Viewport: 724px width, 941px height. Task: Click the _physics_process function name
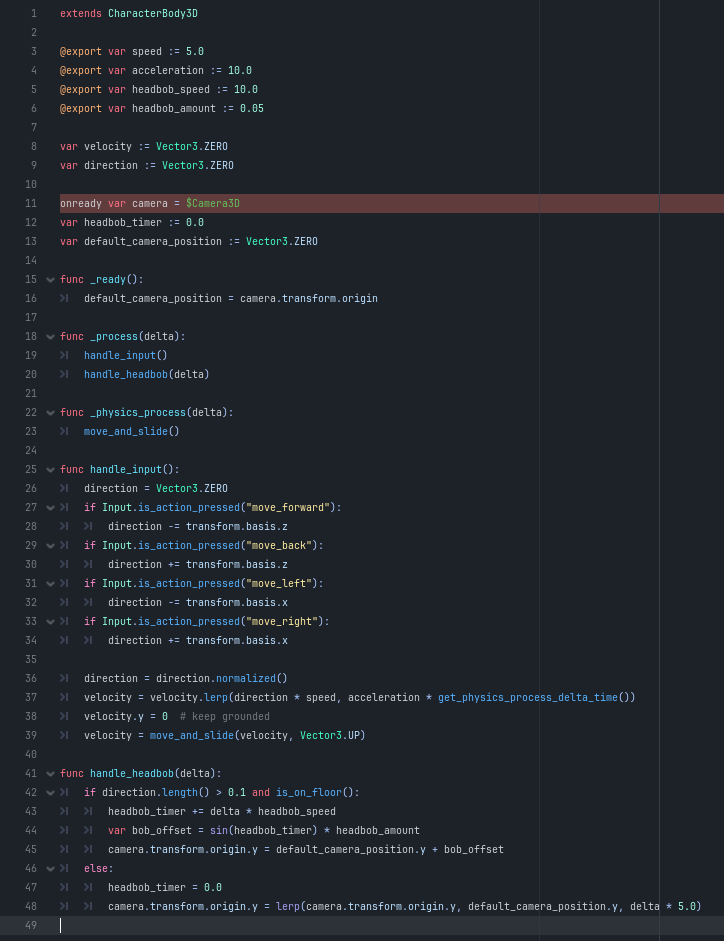pos(138,413)
